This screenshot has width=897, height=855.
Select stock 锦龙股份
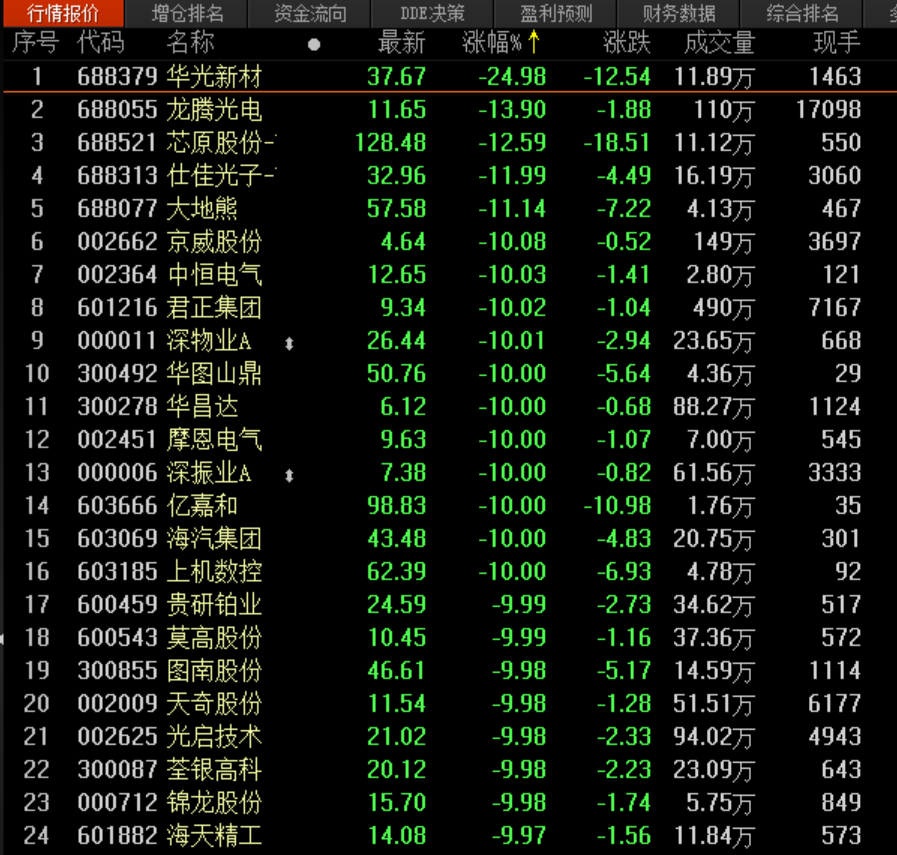coord(214,803)
